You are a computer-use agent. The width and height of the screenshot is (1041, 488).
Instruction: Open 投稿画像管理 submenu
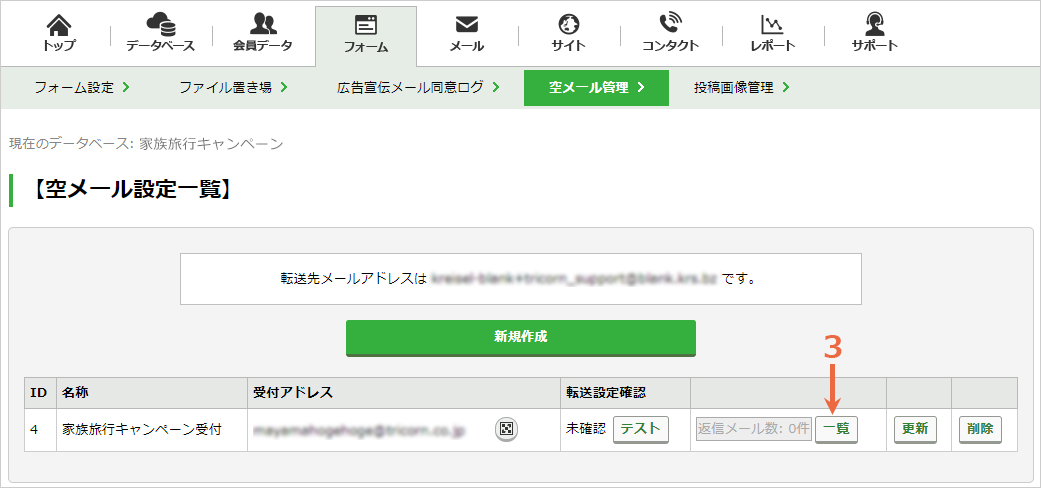pos(742,88)
